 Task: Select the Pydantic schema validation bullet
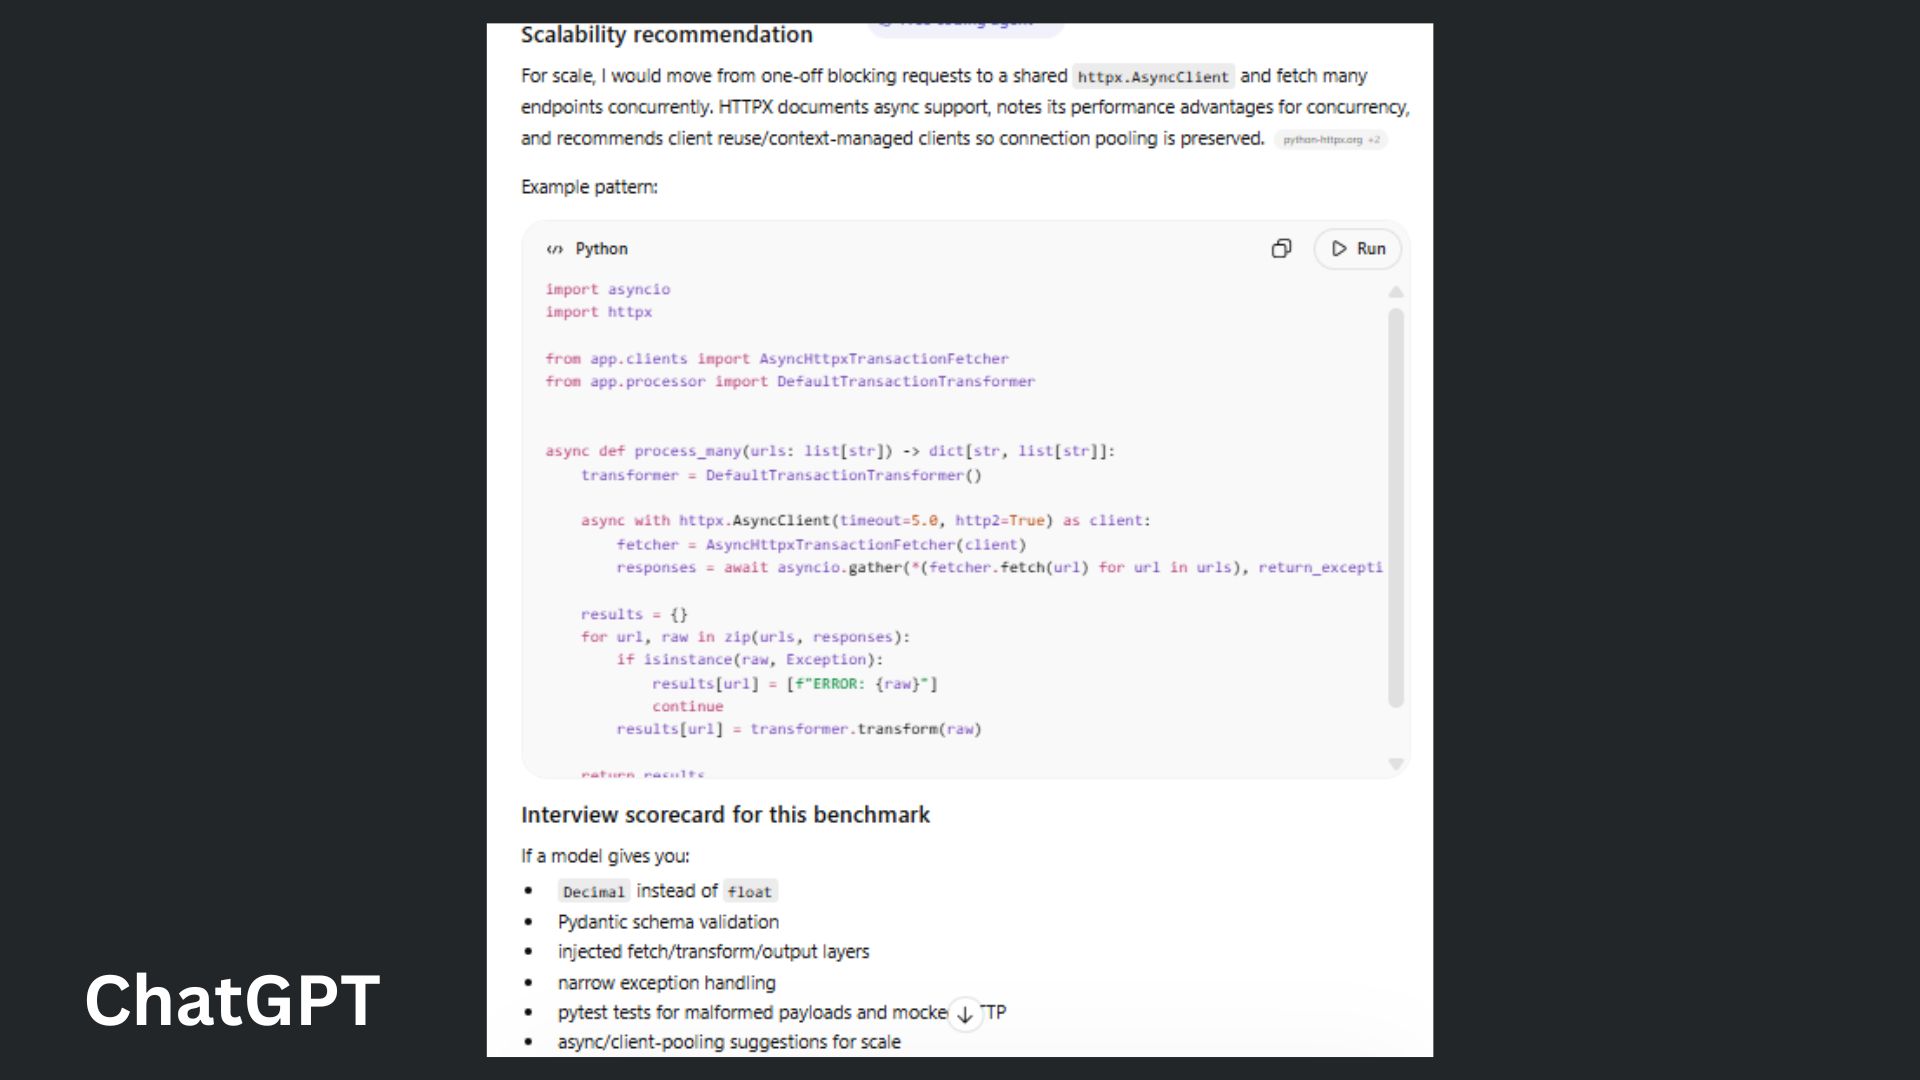pos(668,921)
